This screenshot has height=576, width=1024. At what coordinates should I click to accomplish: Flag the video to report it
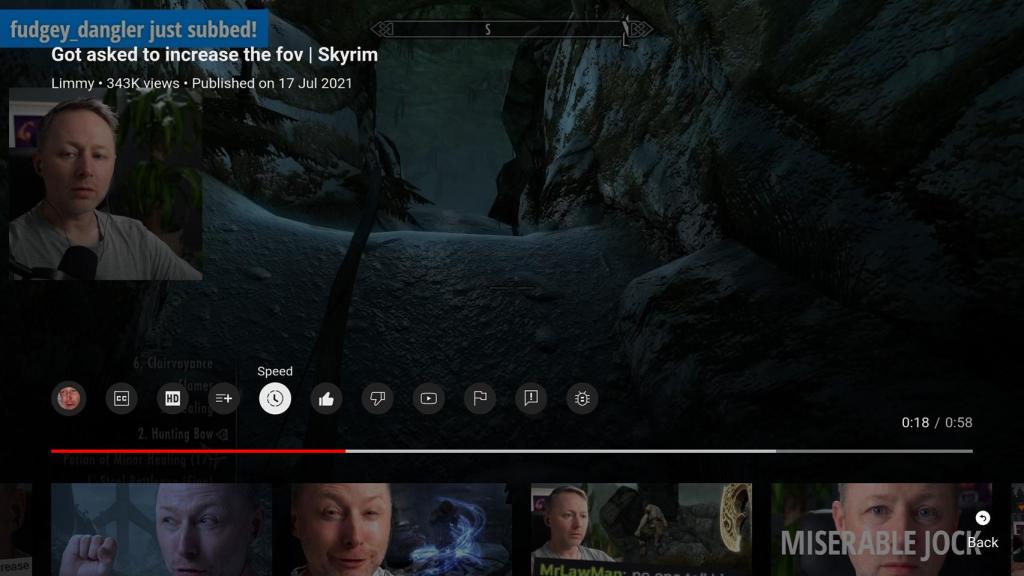479,398
